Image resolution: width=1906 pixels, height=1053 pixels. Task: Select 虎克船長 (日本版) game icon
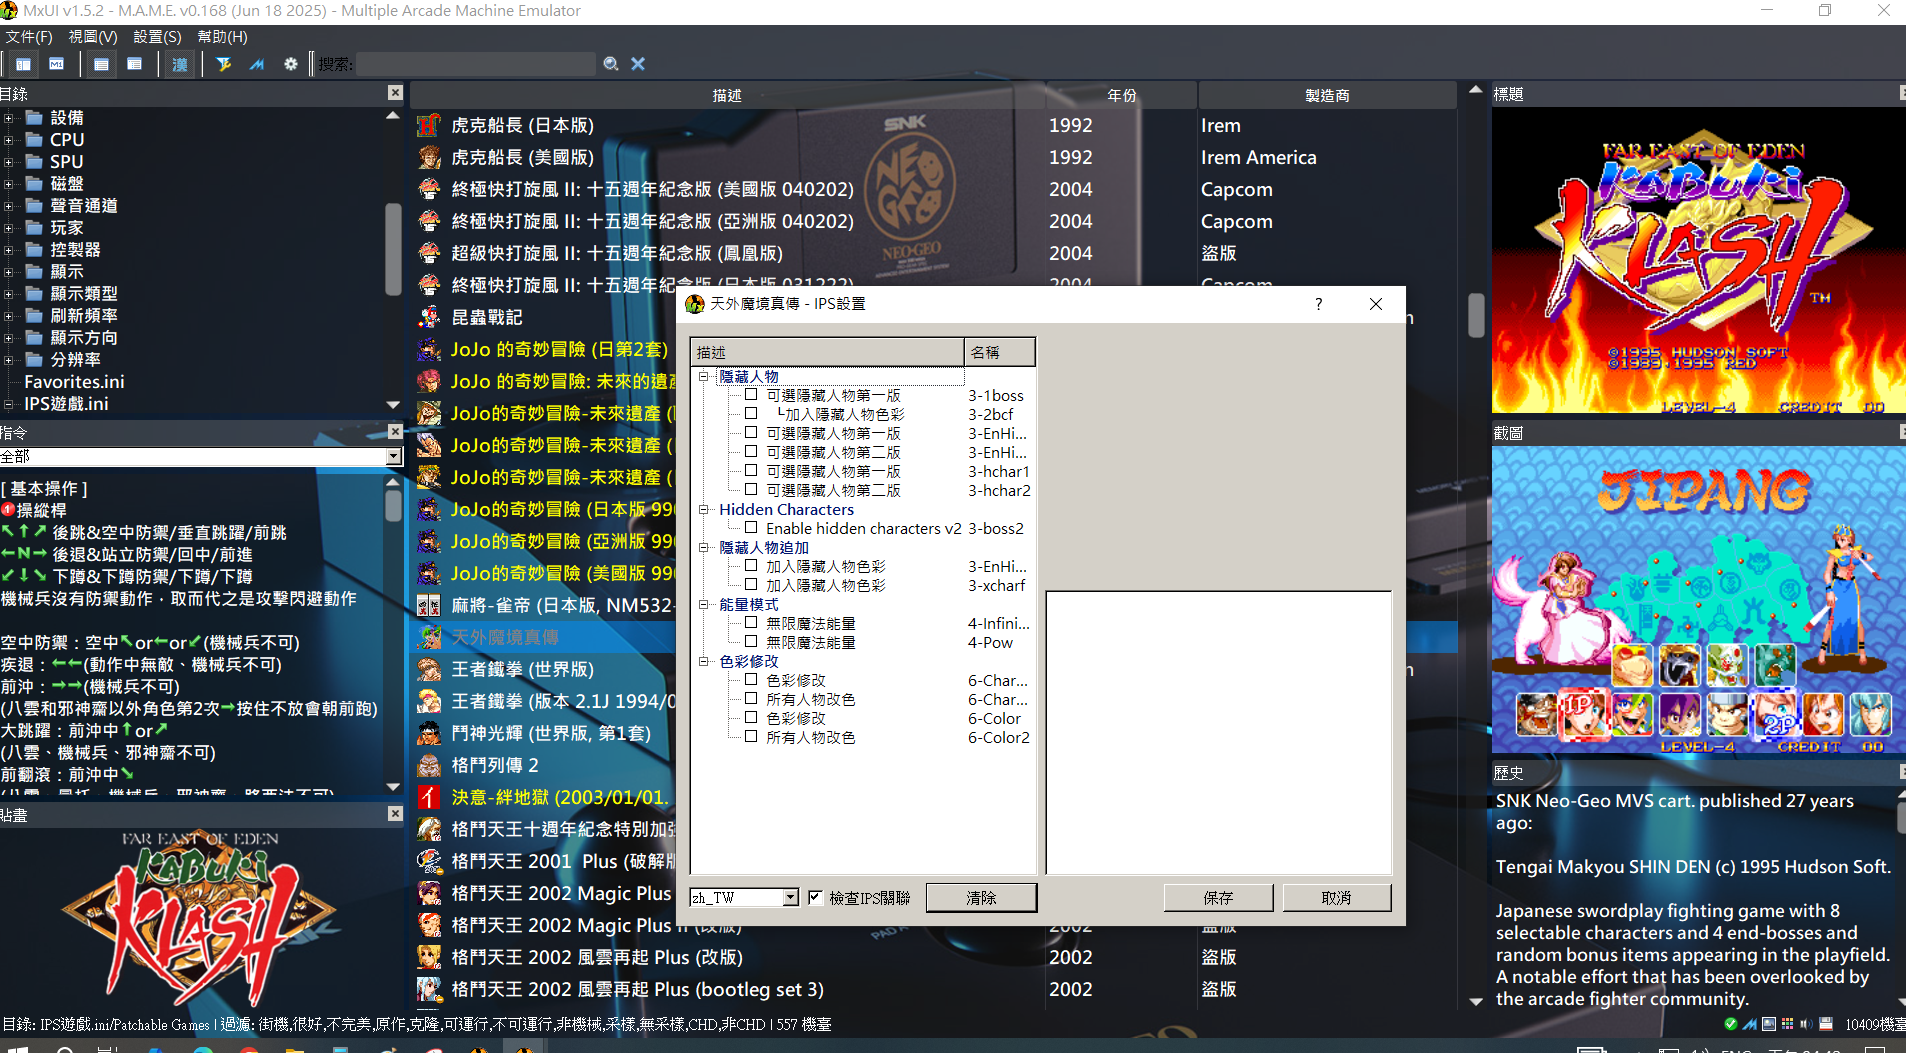click(429, 125)
